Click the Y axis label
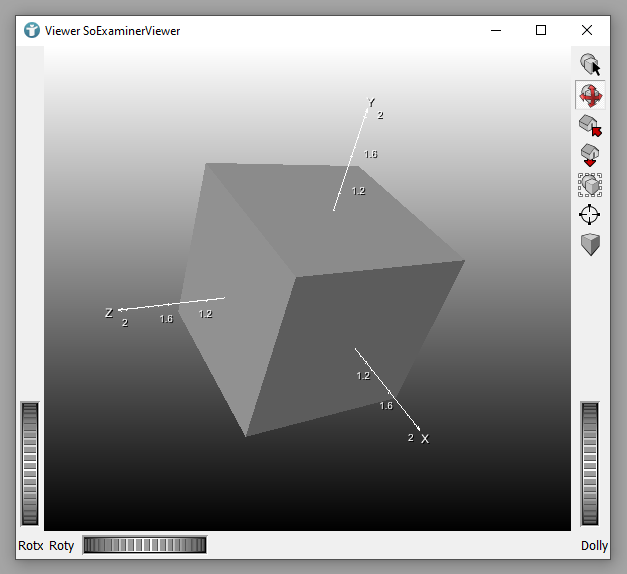627x574 pixels. click(x=371, y=103)
